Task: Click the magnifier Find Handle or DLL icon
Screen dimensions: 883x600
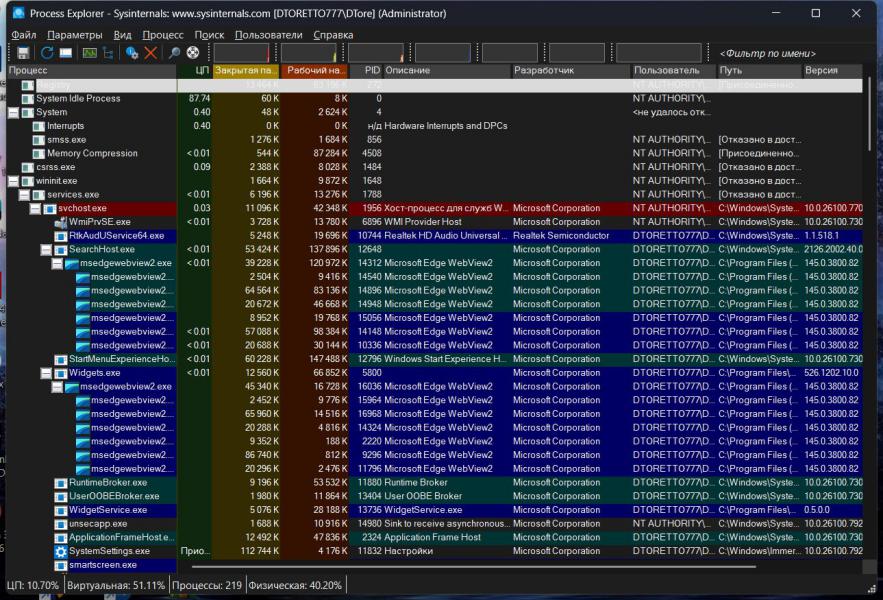Action: point(174,53)
